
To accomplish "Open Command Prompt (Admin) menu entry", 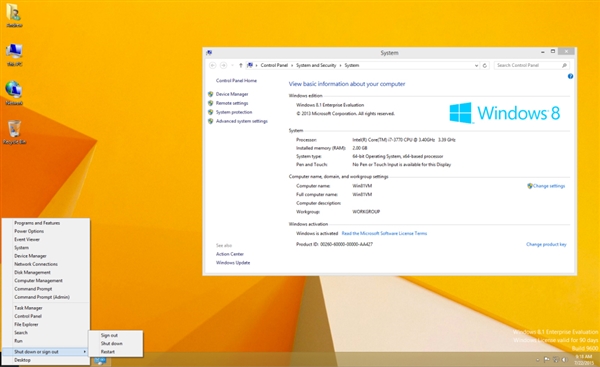I will [x=42, y=297].
